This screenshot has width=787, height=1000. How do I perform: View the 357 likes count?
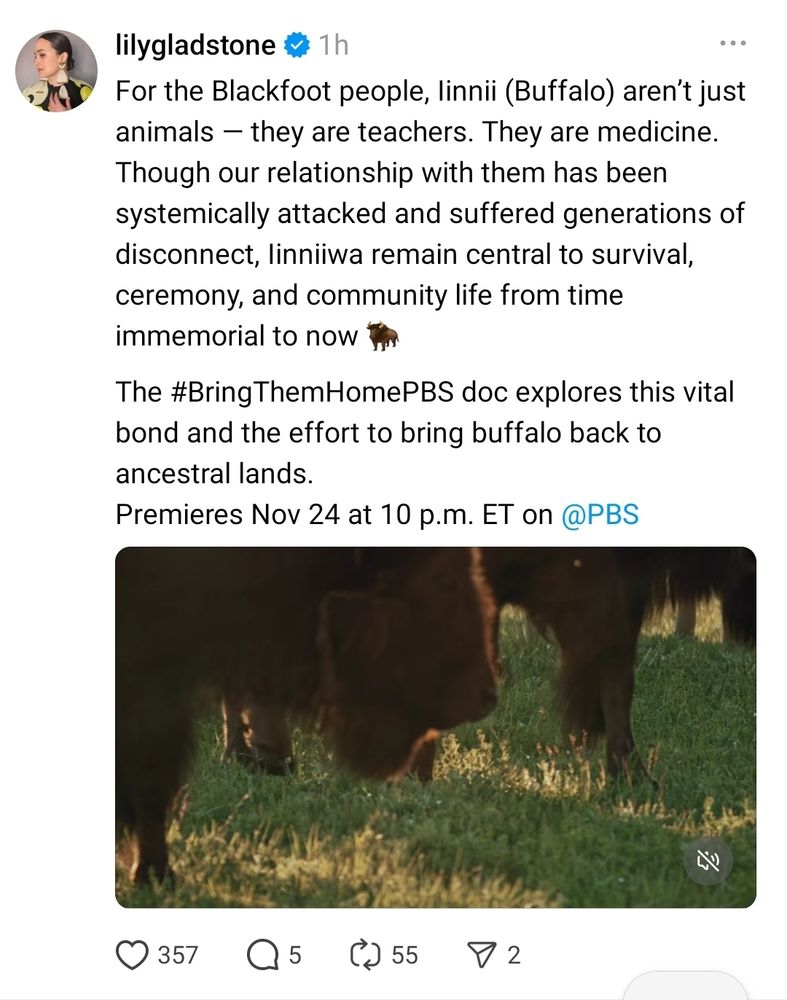[x=177, y=955]
